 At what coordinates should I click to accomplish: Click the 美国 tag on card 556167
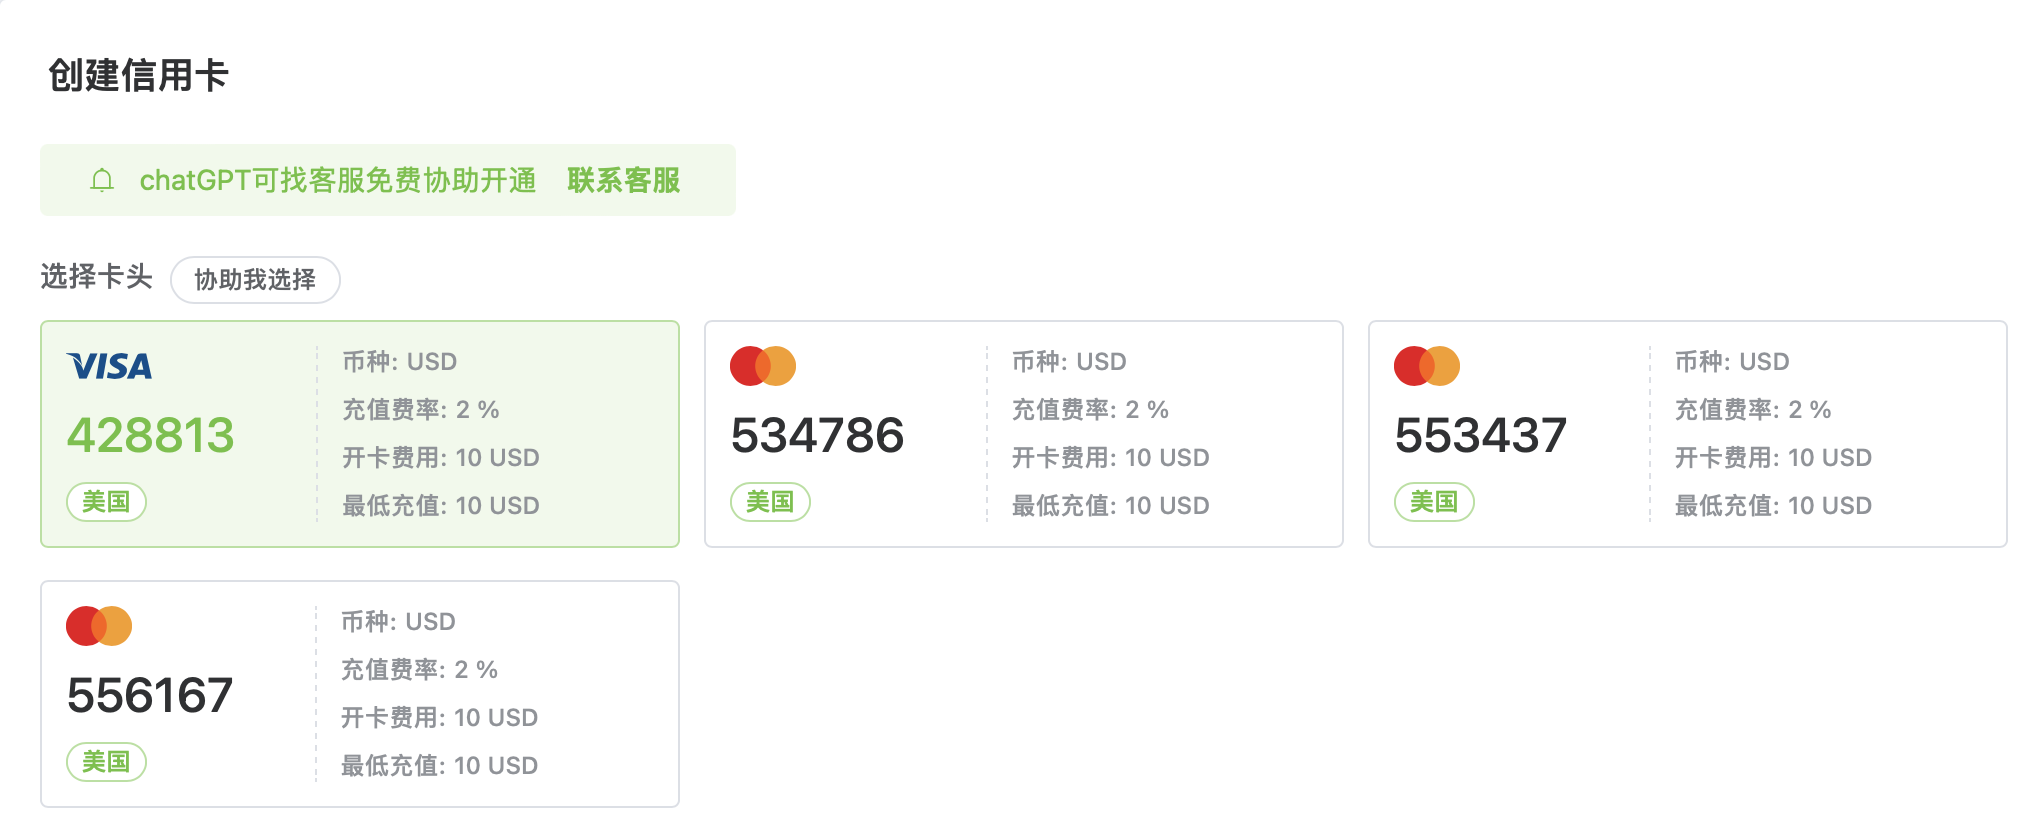[106, 762]
